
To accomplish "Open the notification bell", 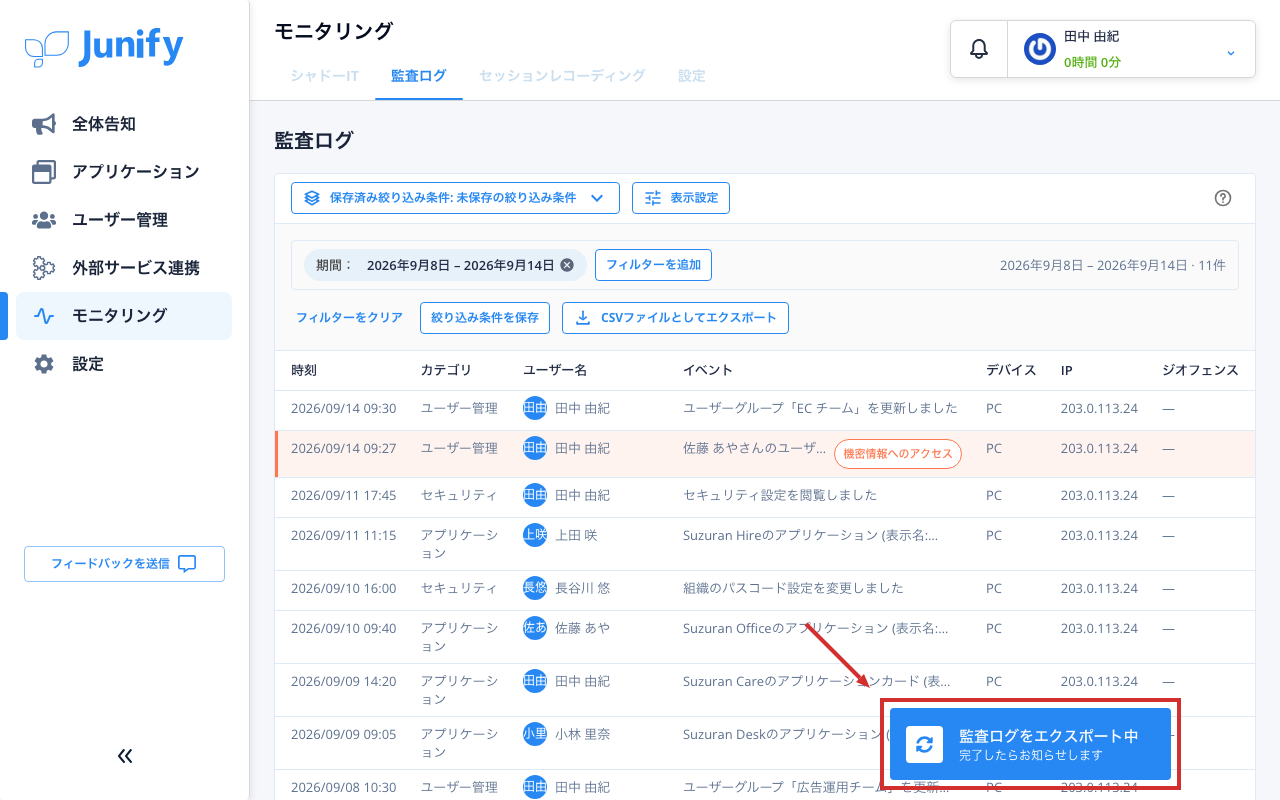I will (979, 49).
